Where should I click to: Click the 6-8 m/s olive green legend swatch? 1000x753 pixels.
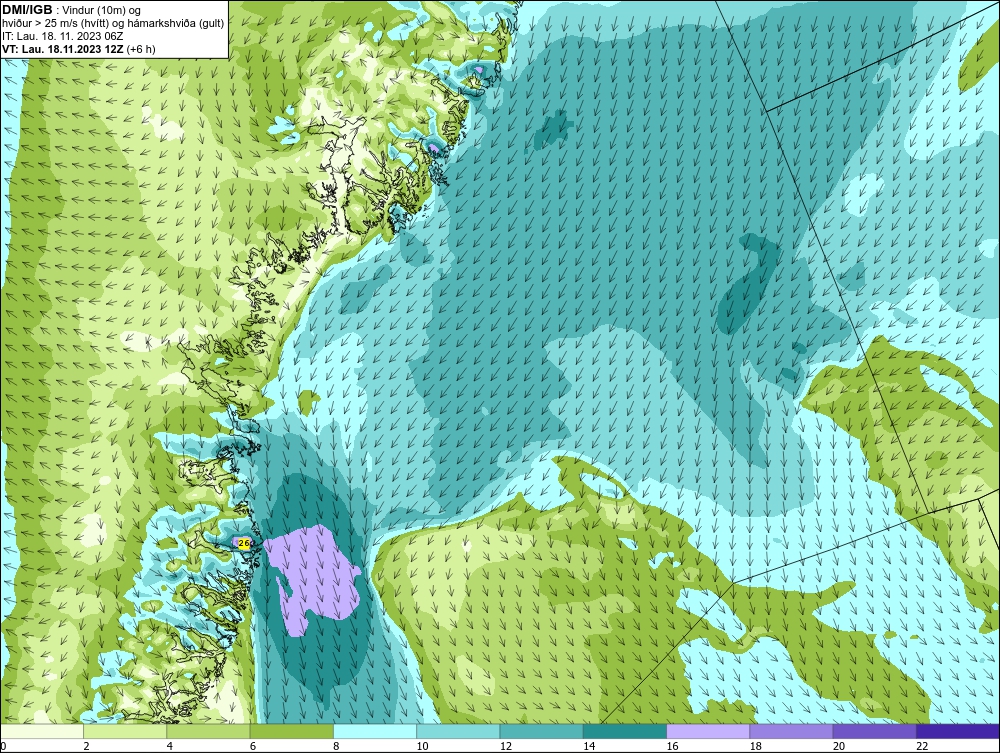pos(291,731)
